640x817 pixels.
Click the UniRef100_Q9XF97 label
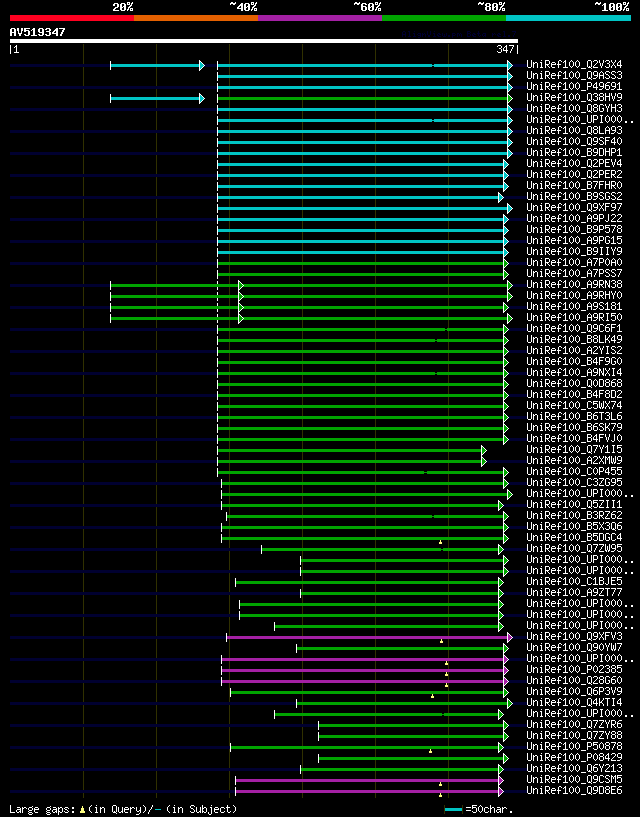point(574,207)
